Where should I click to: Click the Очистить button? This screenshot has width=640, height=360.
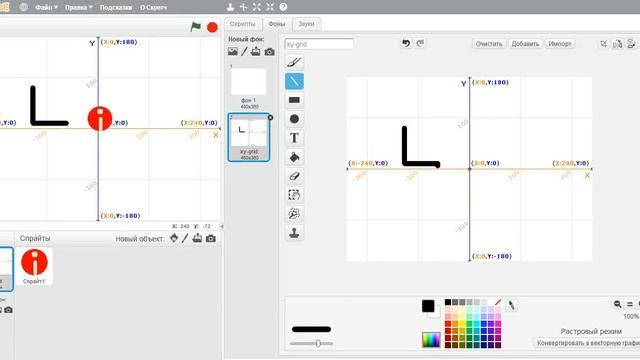coord(489,44)
